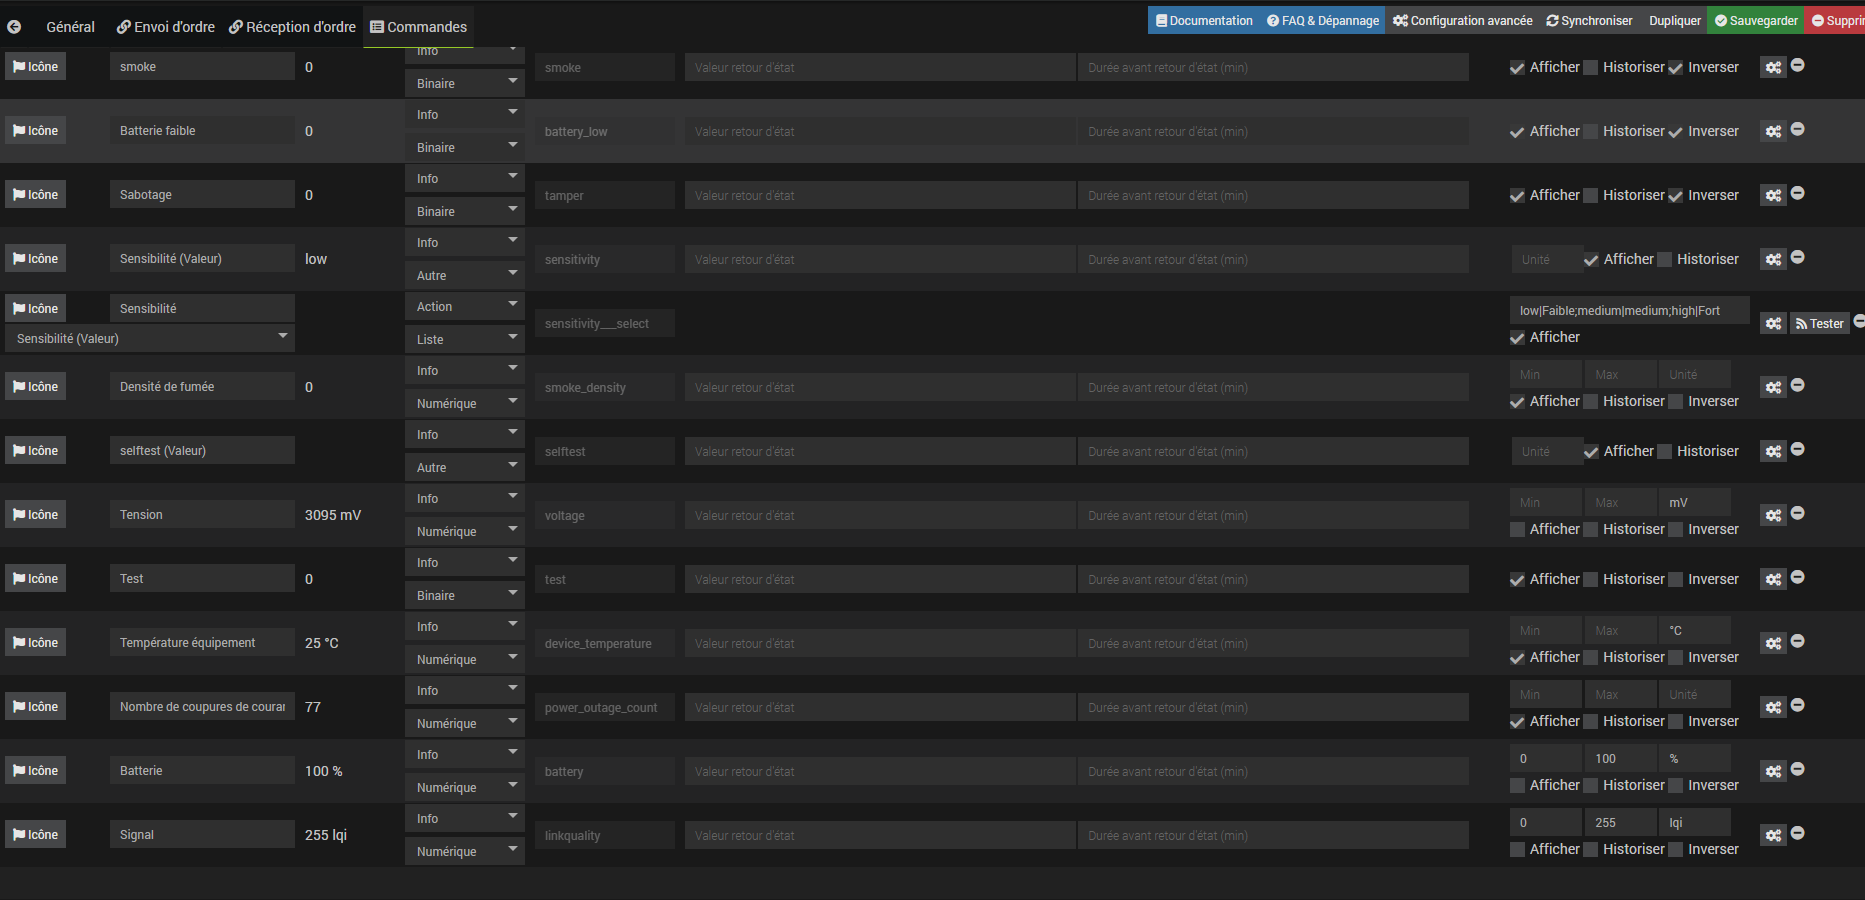
Task: Open gear configuration for sensitivity__select row
Action: 1773,323
